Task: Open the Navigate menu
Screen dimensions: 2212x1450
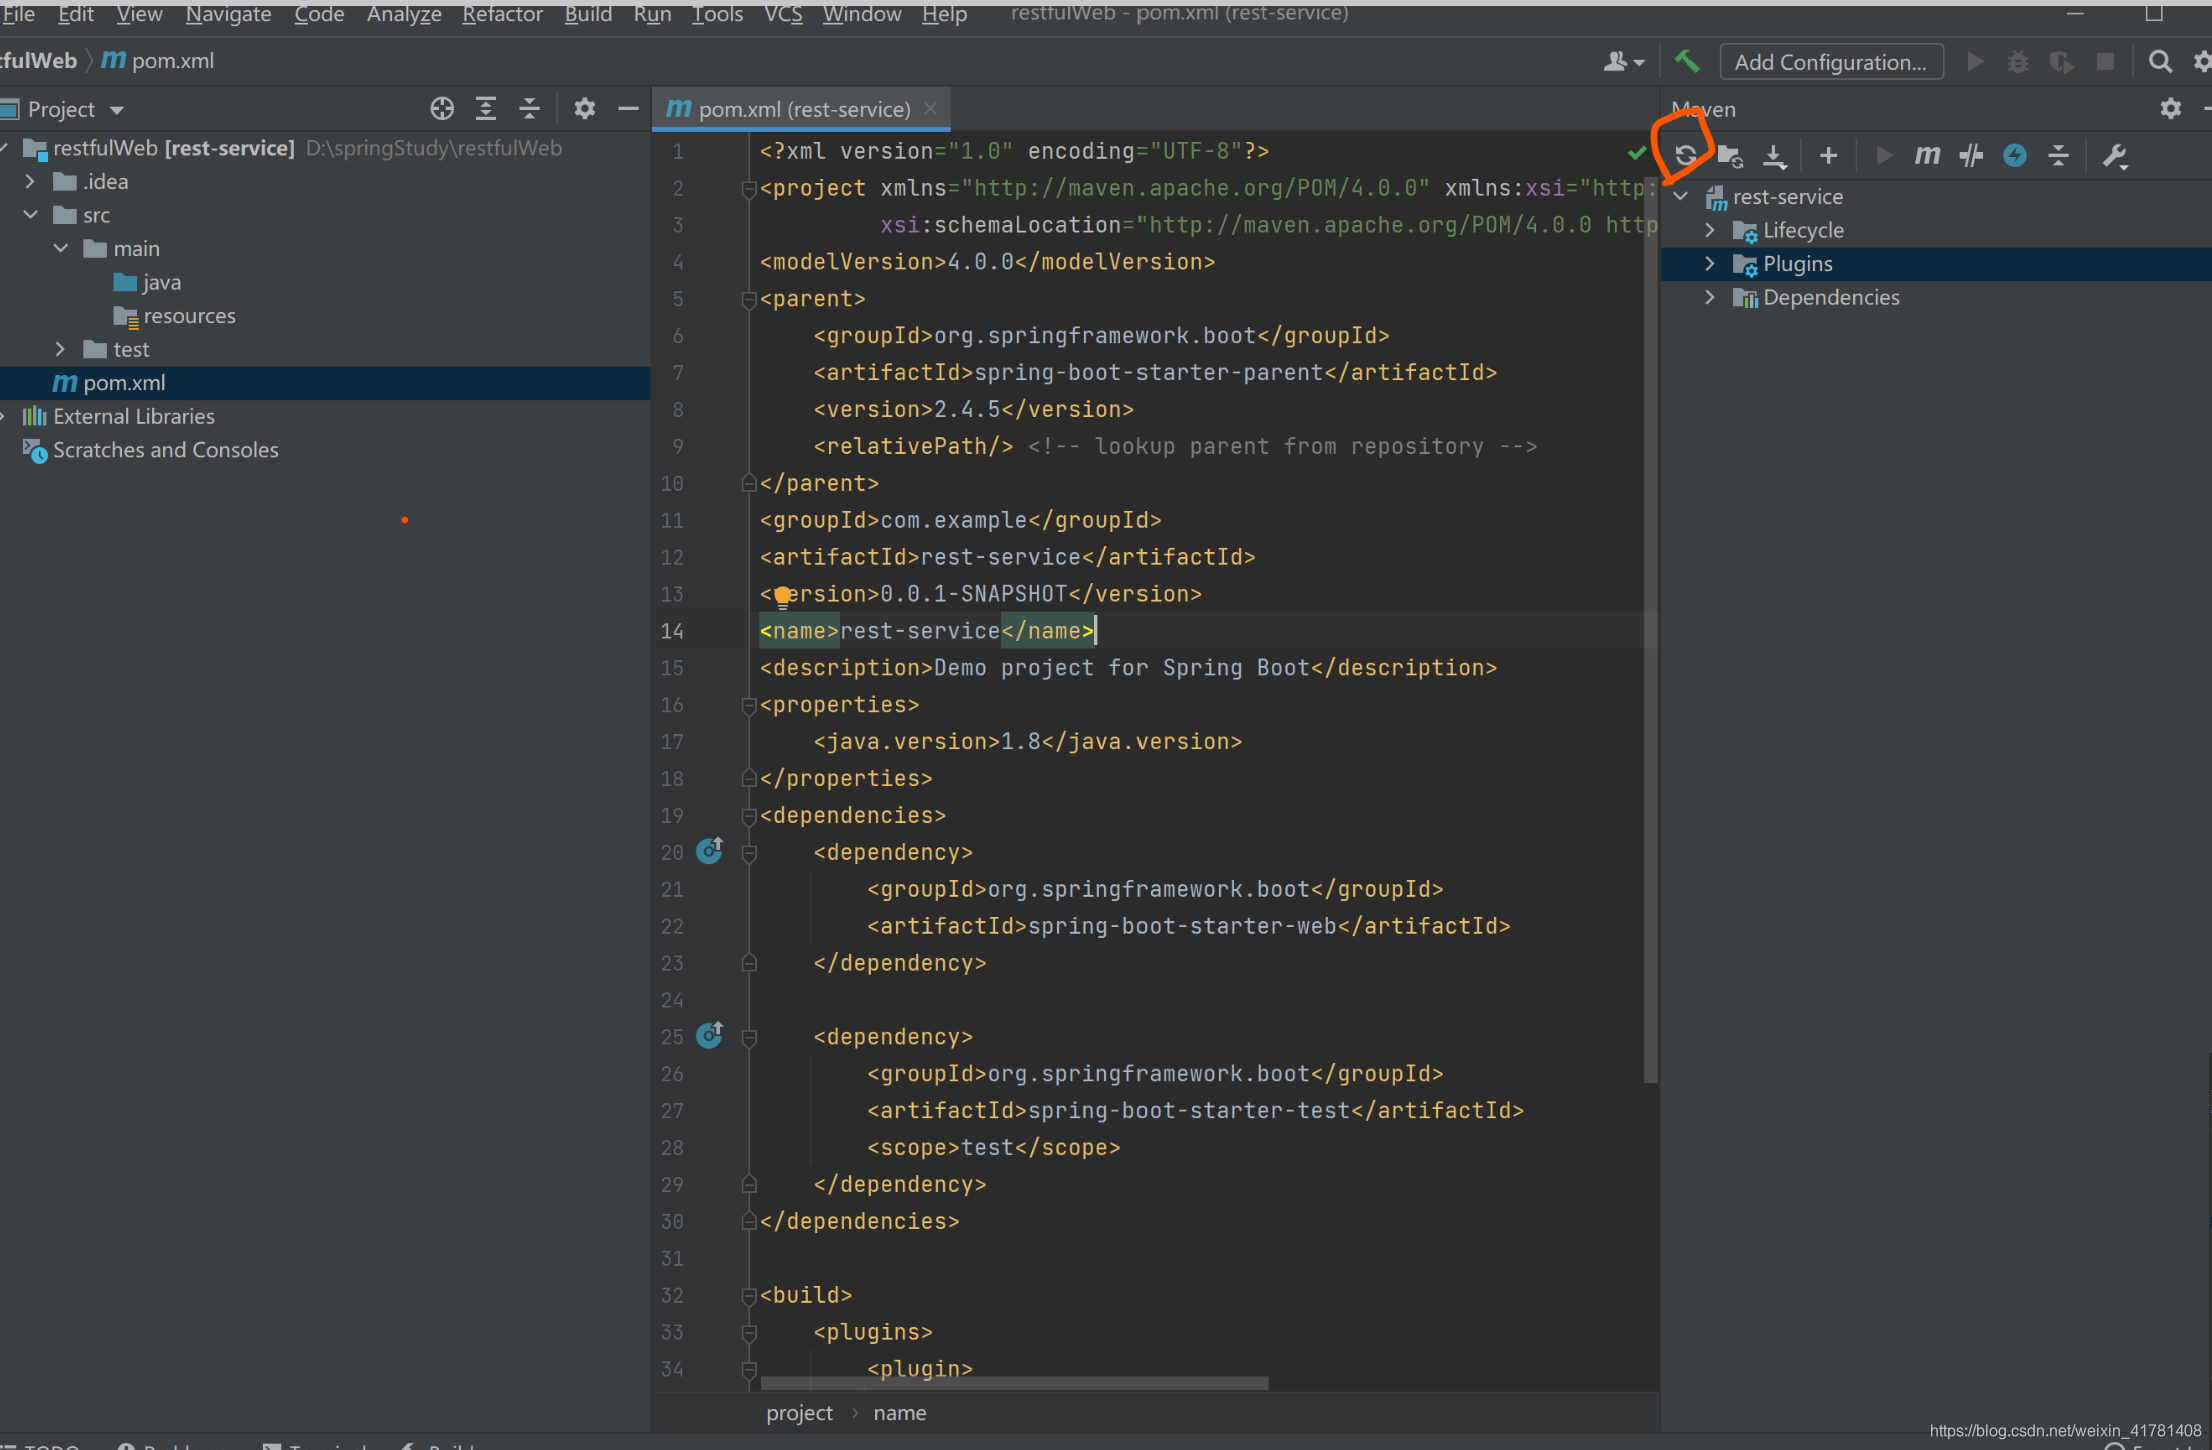Action: [228, 14]
